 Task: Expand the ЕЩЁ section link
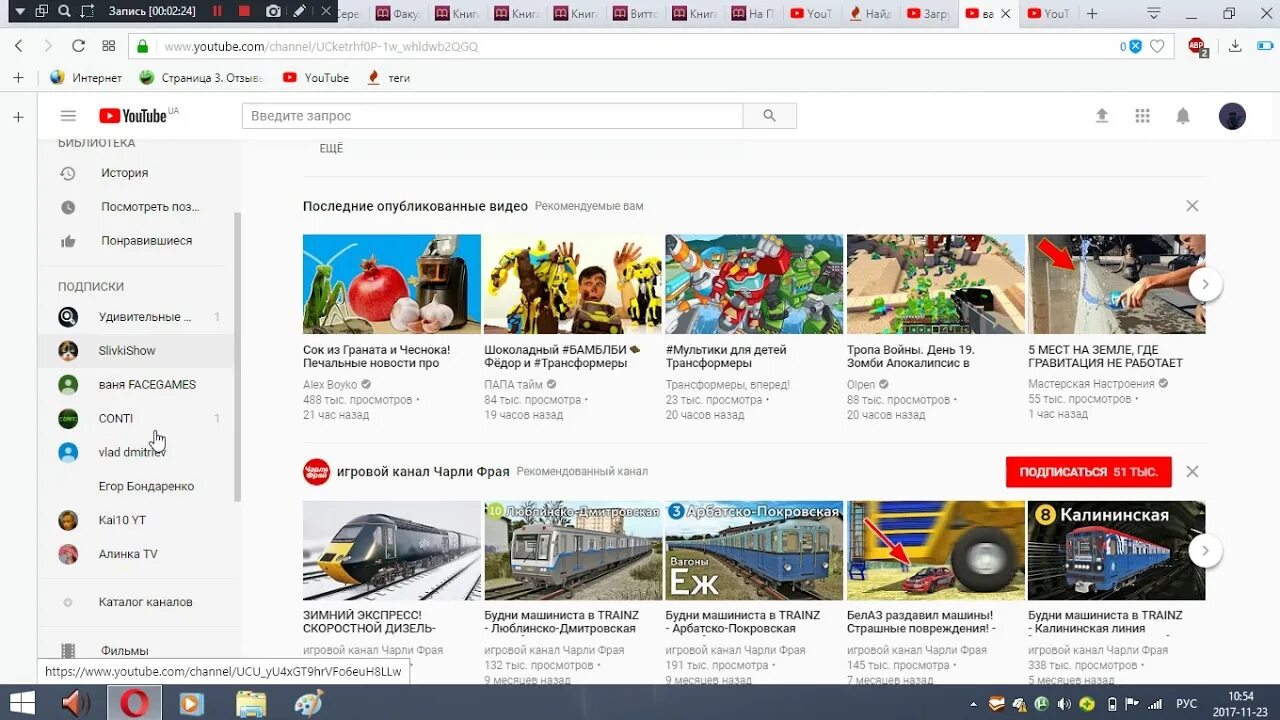pos(331,148)
